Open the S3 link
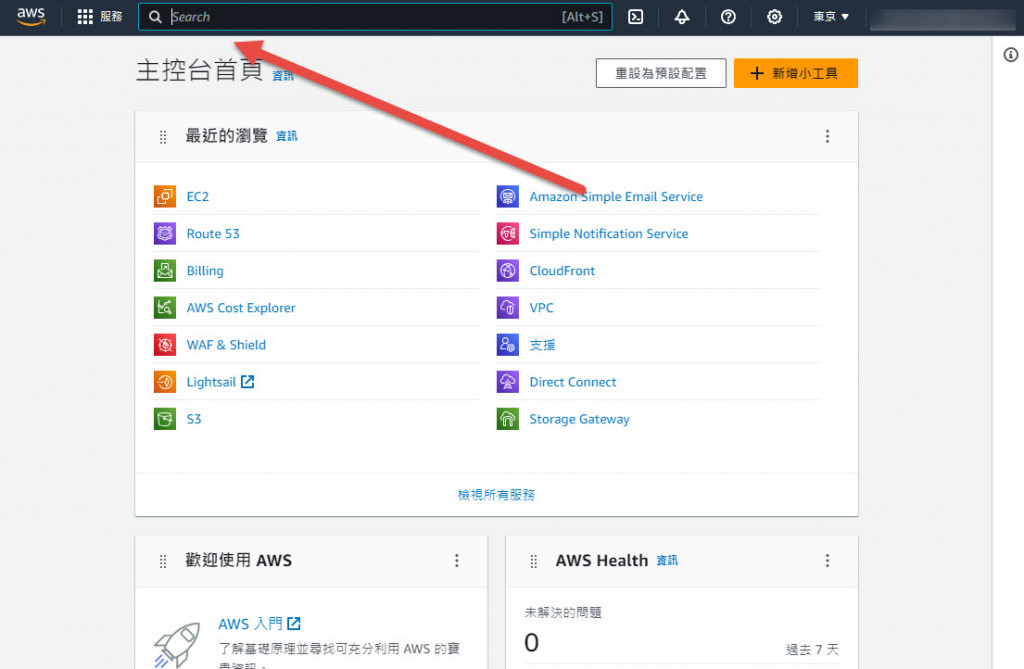This screenshot has height=669, width=1024. (x=194, y=419)
